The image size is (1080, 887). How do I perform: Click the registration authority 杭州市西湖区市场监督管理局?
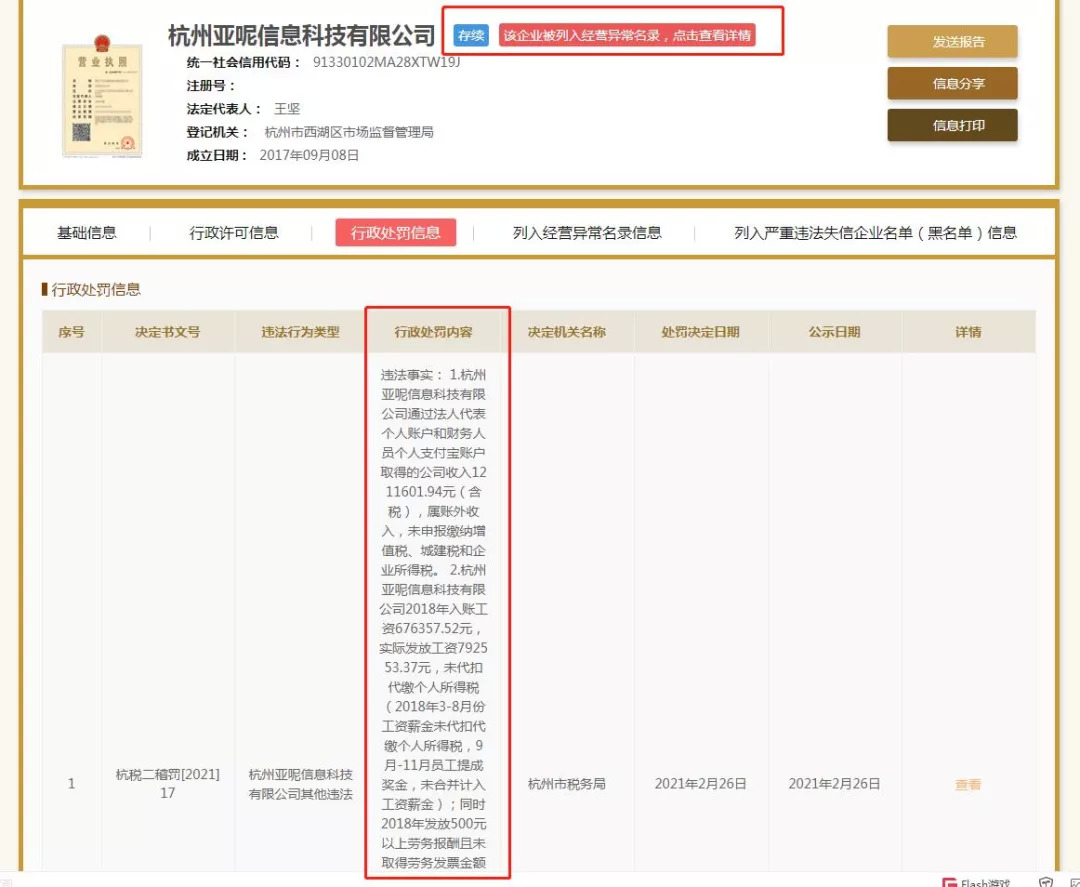pos(349,132)
